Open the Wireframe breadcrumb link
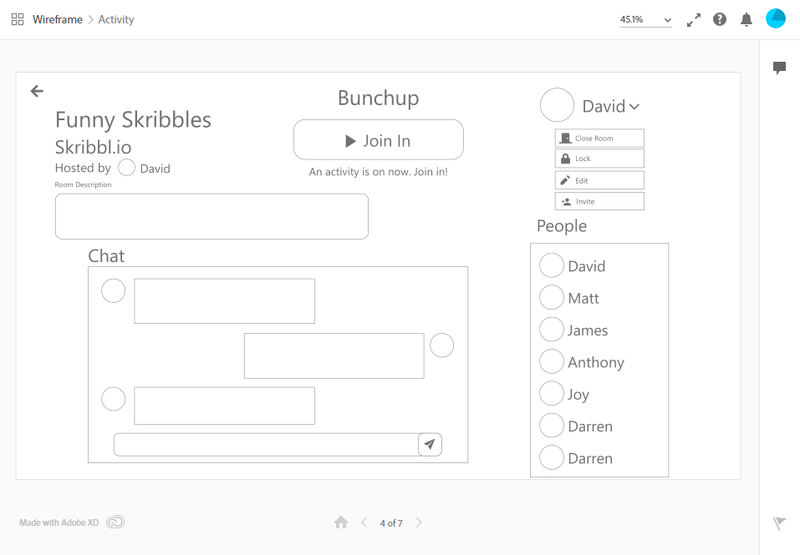 click(57, 19)
